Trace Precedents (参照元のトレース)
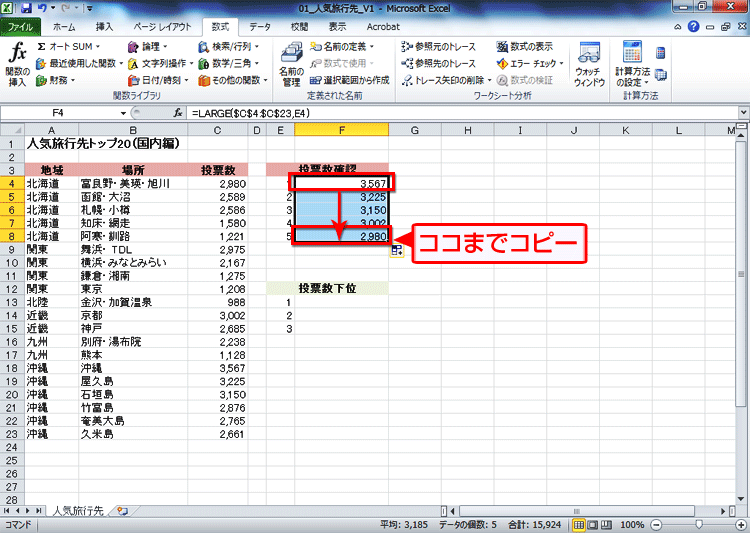 [438, 46]
